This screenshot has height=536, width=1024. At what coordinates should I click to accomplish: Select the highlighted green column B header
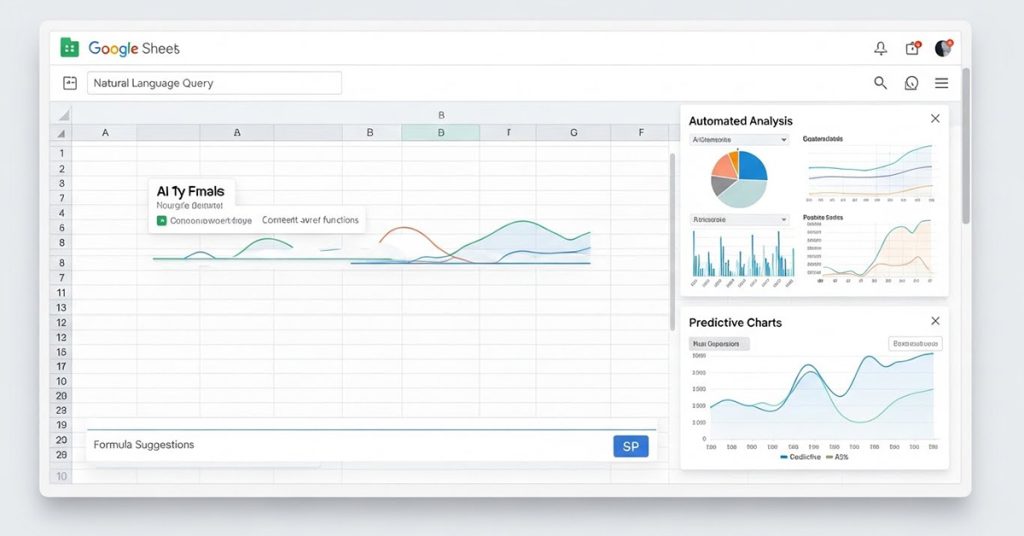tap(441, 133)
